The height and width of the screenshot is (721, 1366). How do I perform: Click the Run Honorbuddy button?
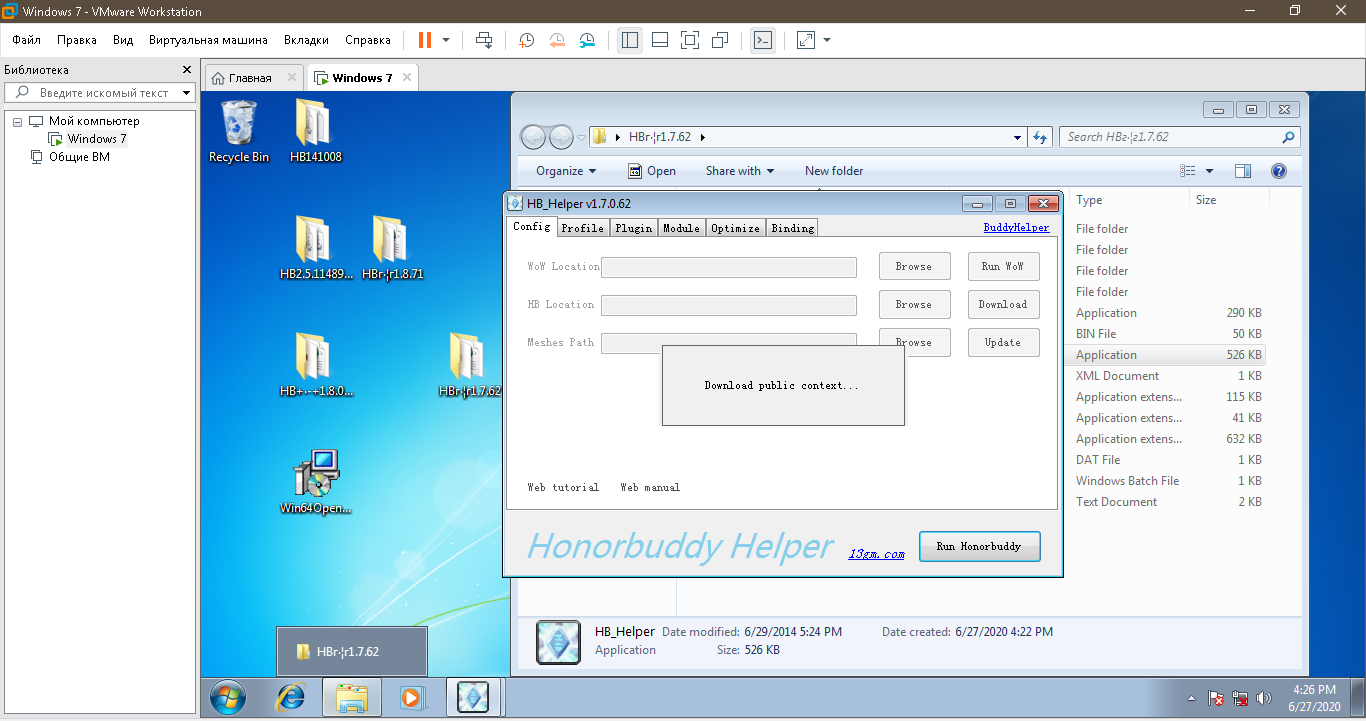pos(979,547)
